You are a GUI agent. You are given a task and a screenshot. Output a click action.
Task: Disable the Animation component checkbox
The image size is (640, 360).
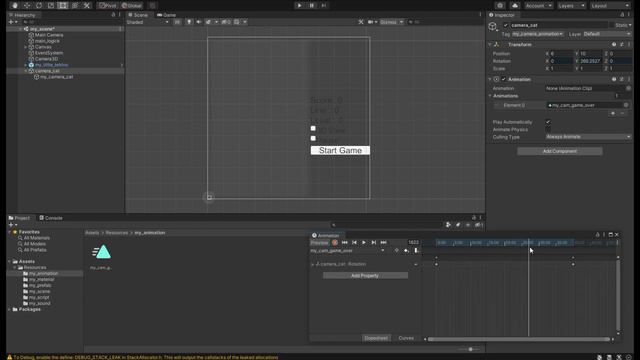click(504, 79)
